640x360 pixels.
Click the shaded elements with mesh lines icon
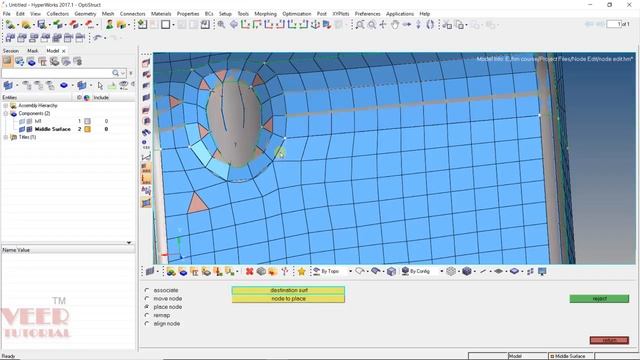(467, 271)
